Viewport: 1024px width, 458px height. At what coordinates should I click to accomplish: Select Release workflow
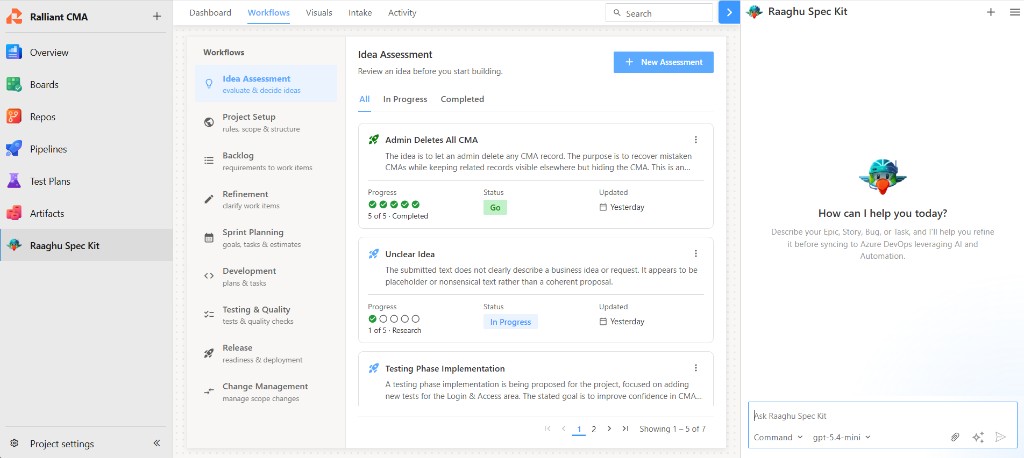point(266,353)
